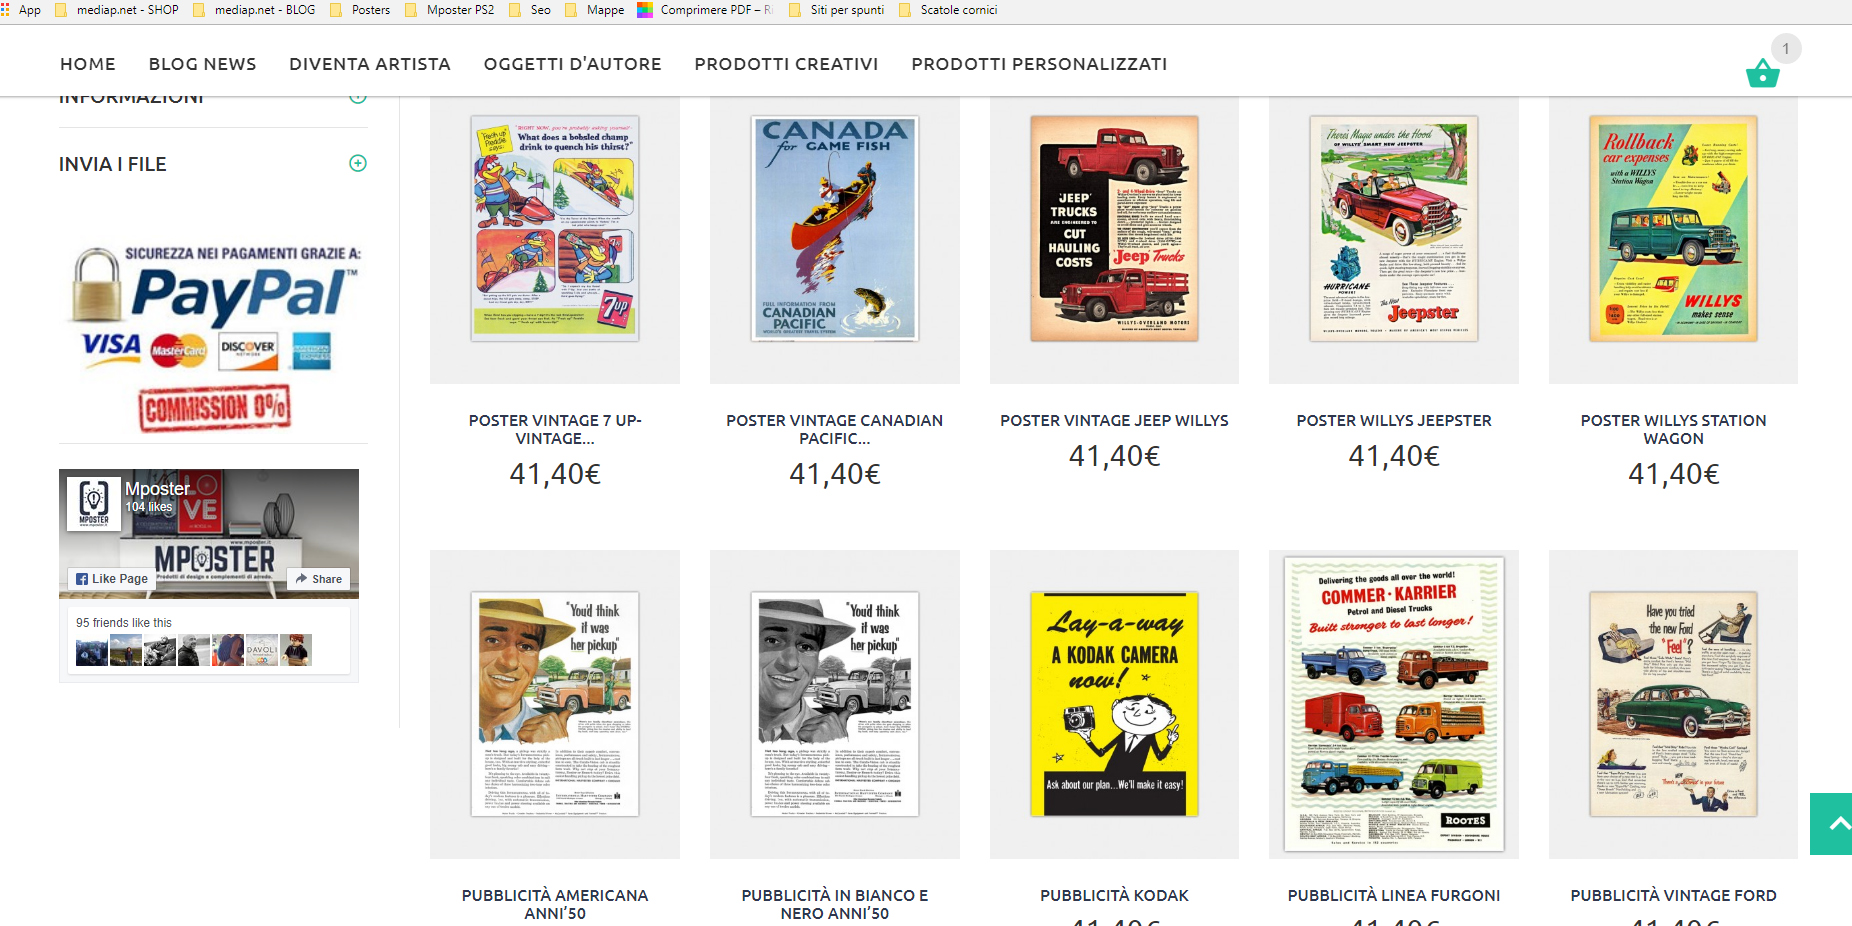Open the DIVENTA ARTISTA menu item

coord(370,64)
